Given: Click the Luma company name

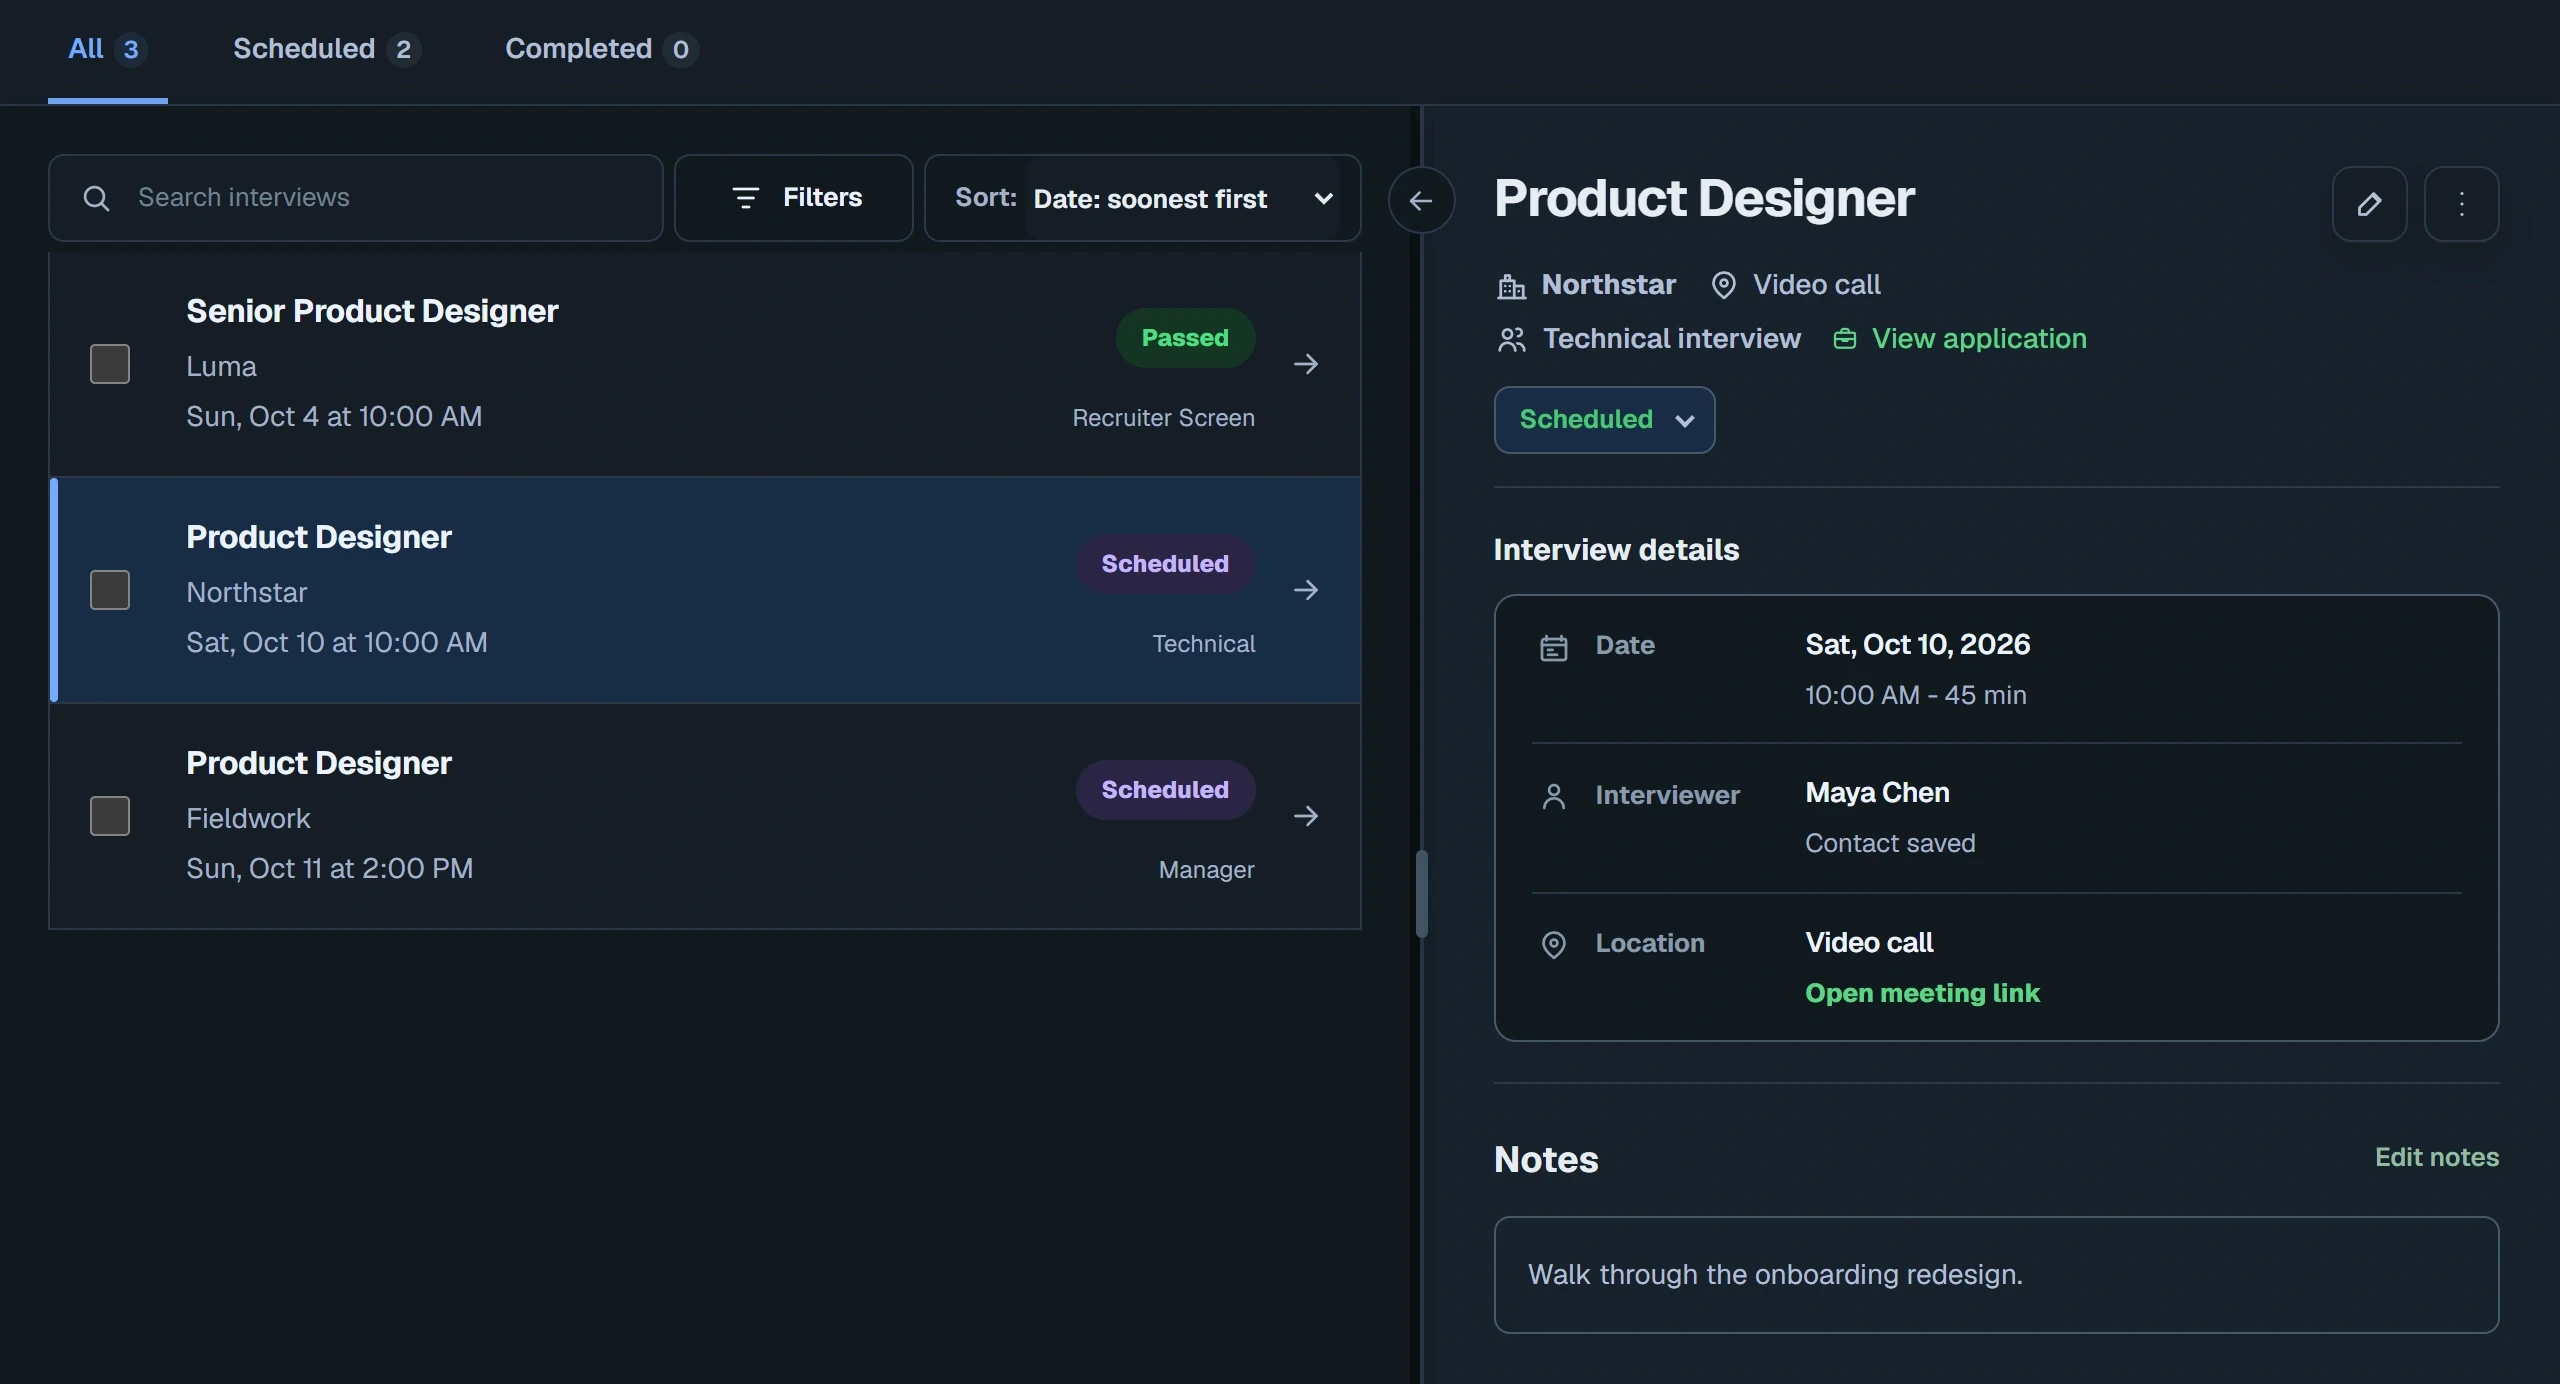Looking at the screenshot, I should [x=221, y=366].
